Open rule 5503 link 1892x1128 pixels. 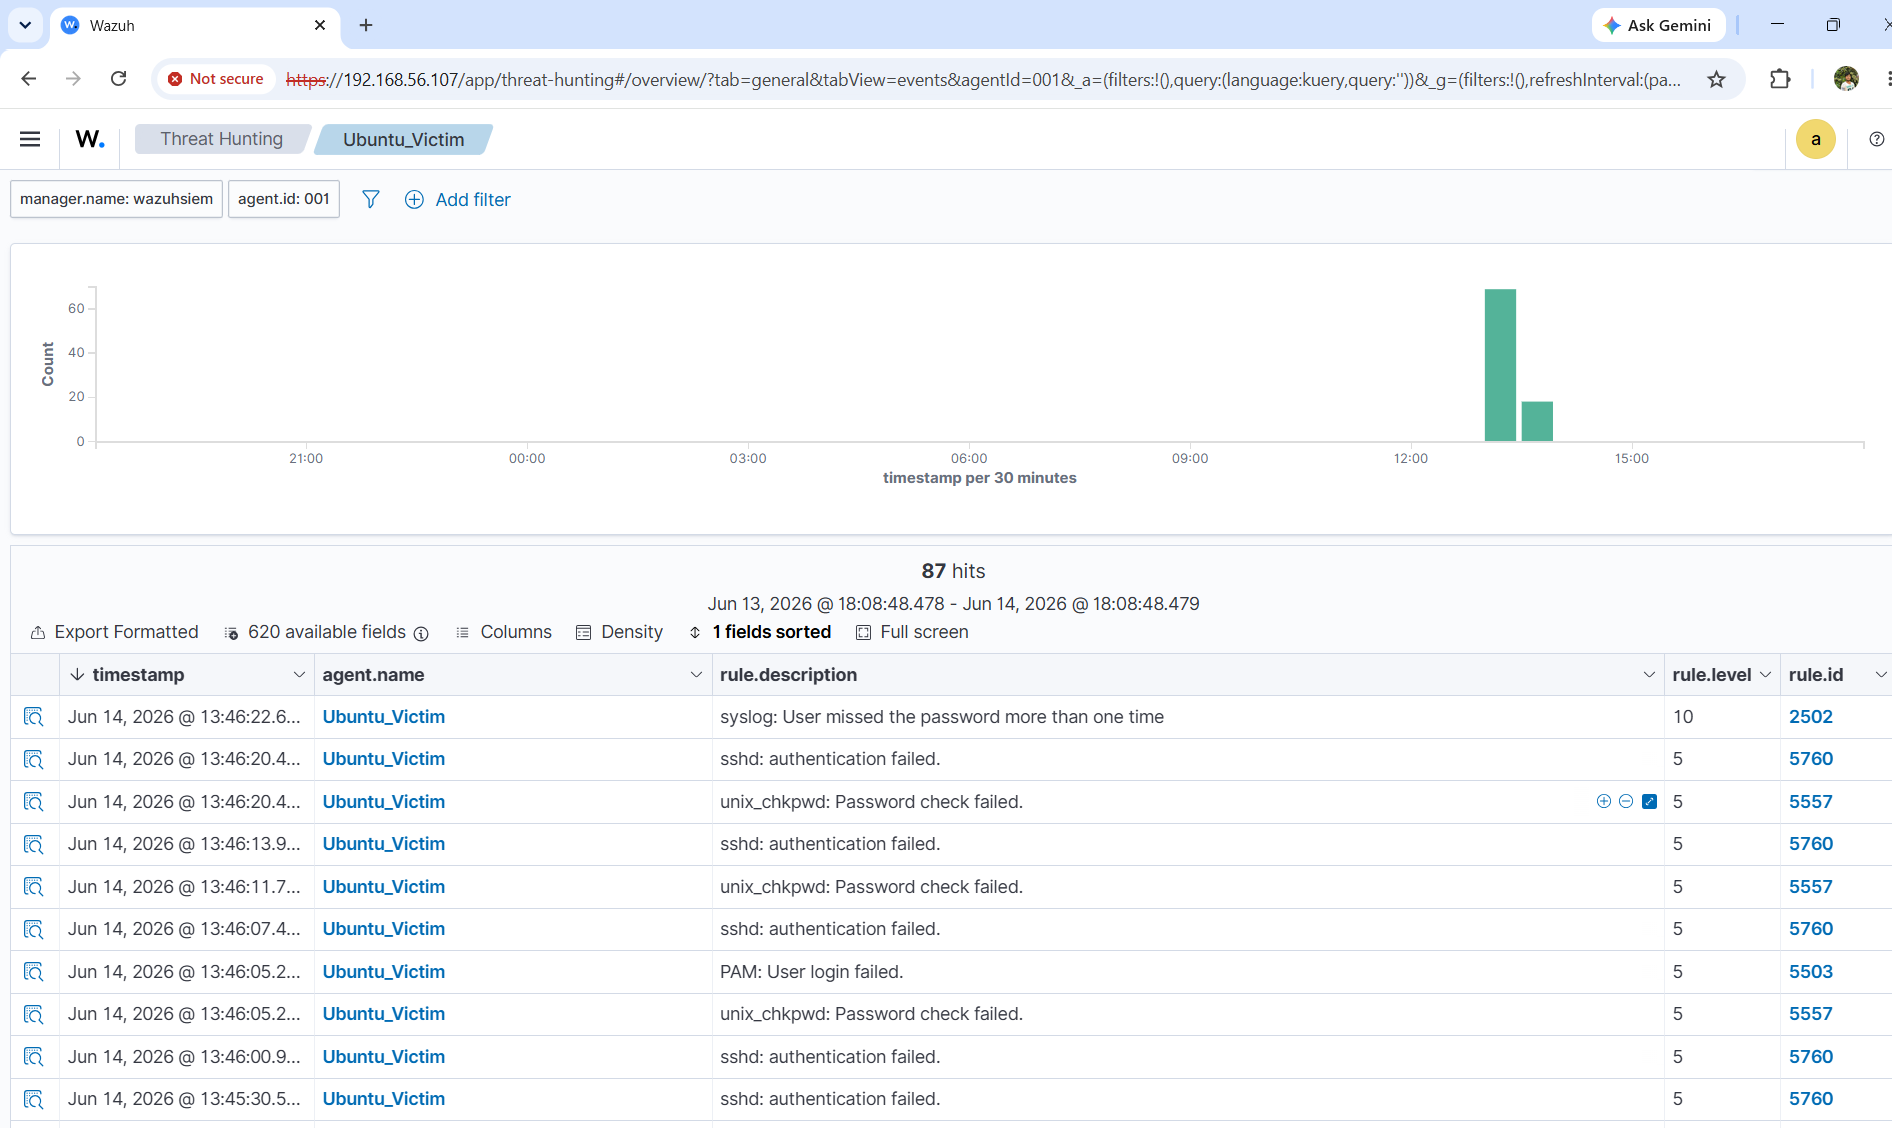[1811, 972]
